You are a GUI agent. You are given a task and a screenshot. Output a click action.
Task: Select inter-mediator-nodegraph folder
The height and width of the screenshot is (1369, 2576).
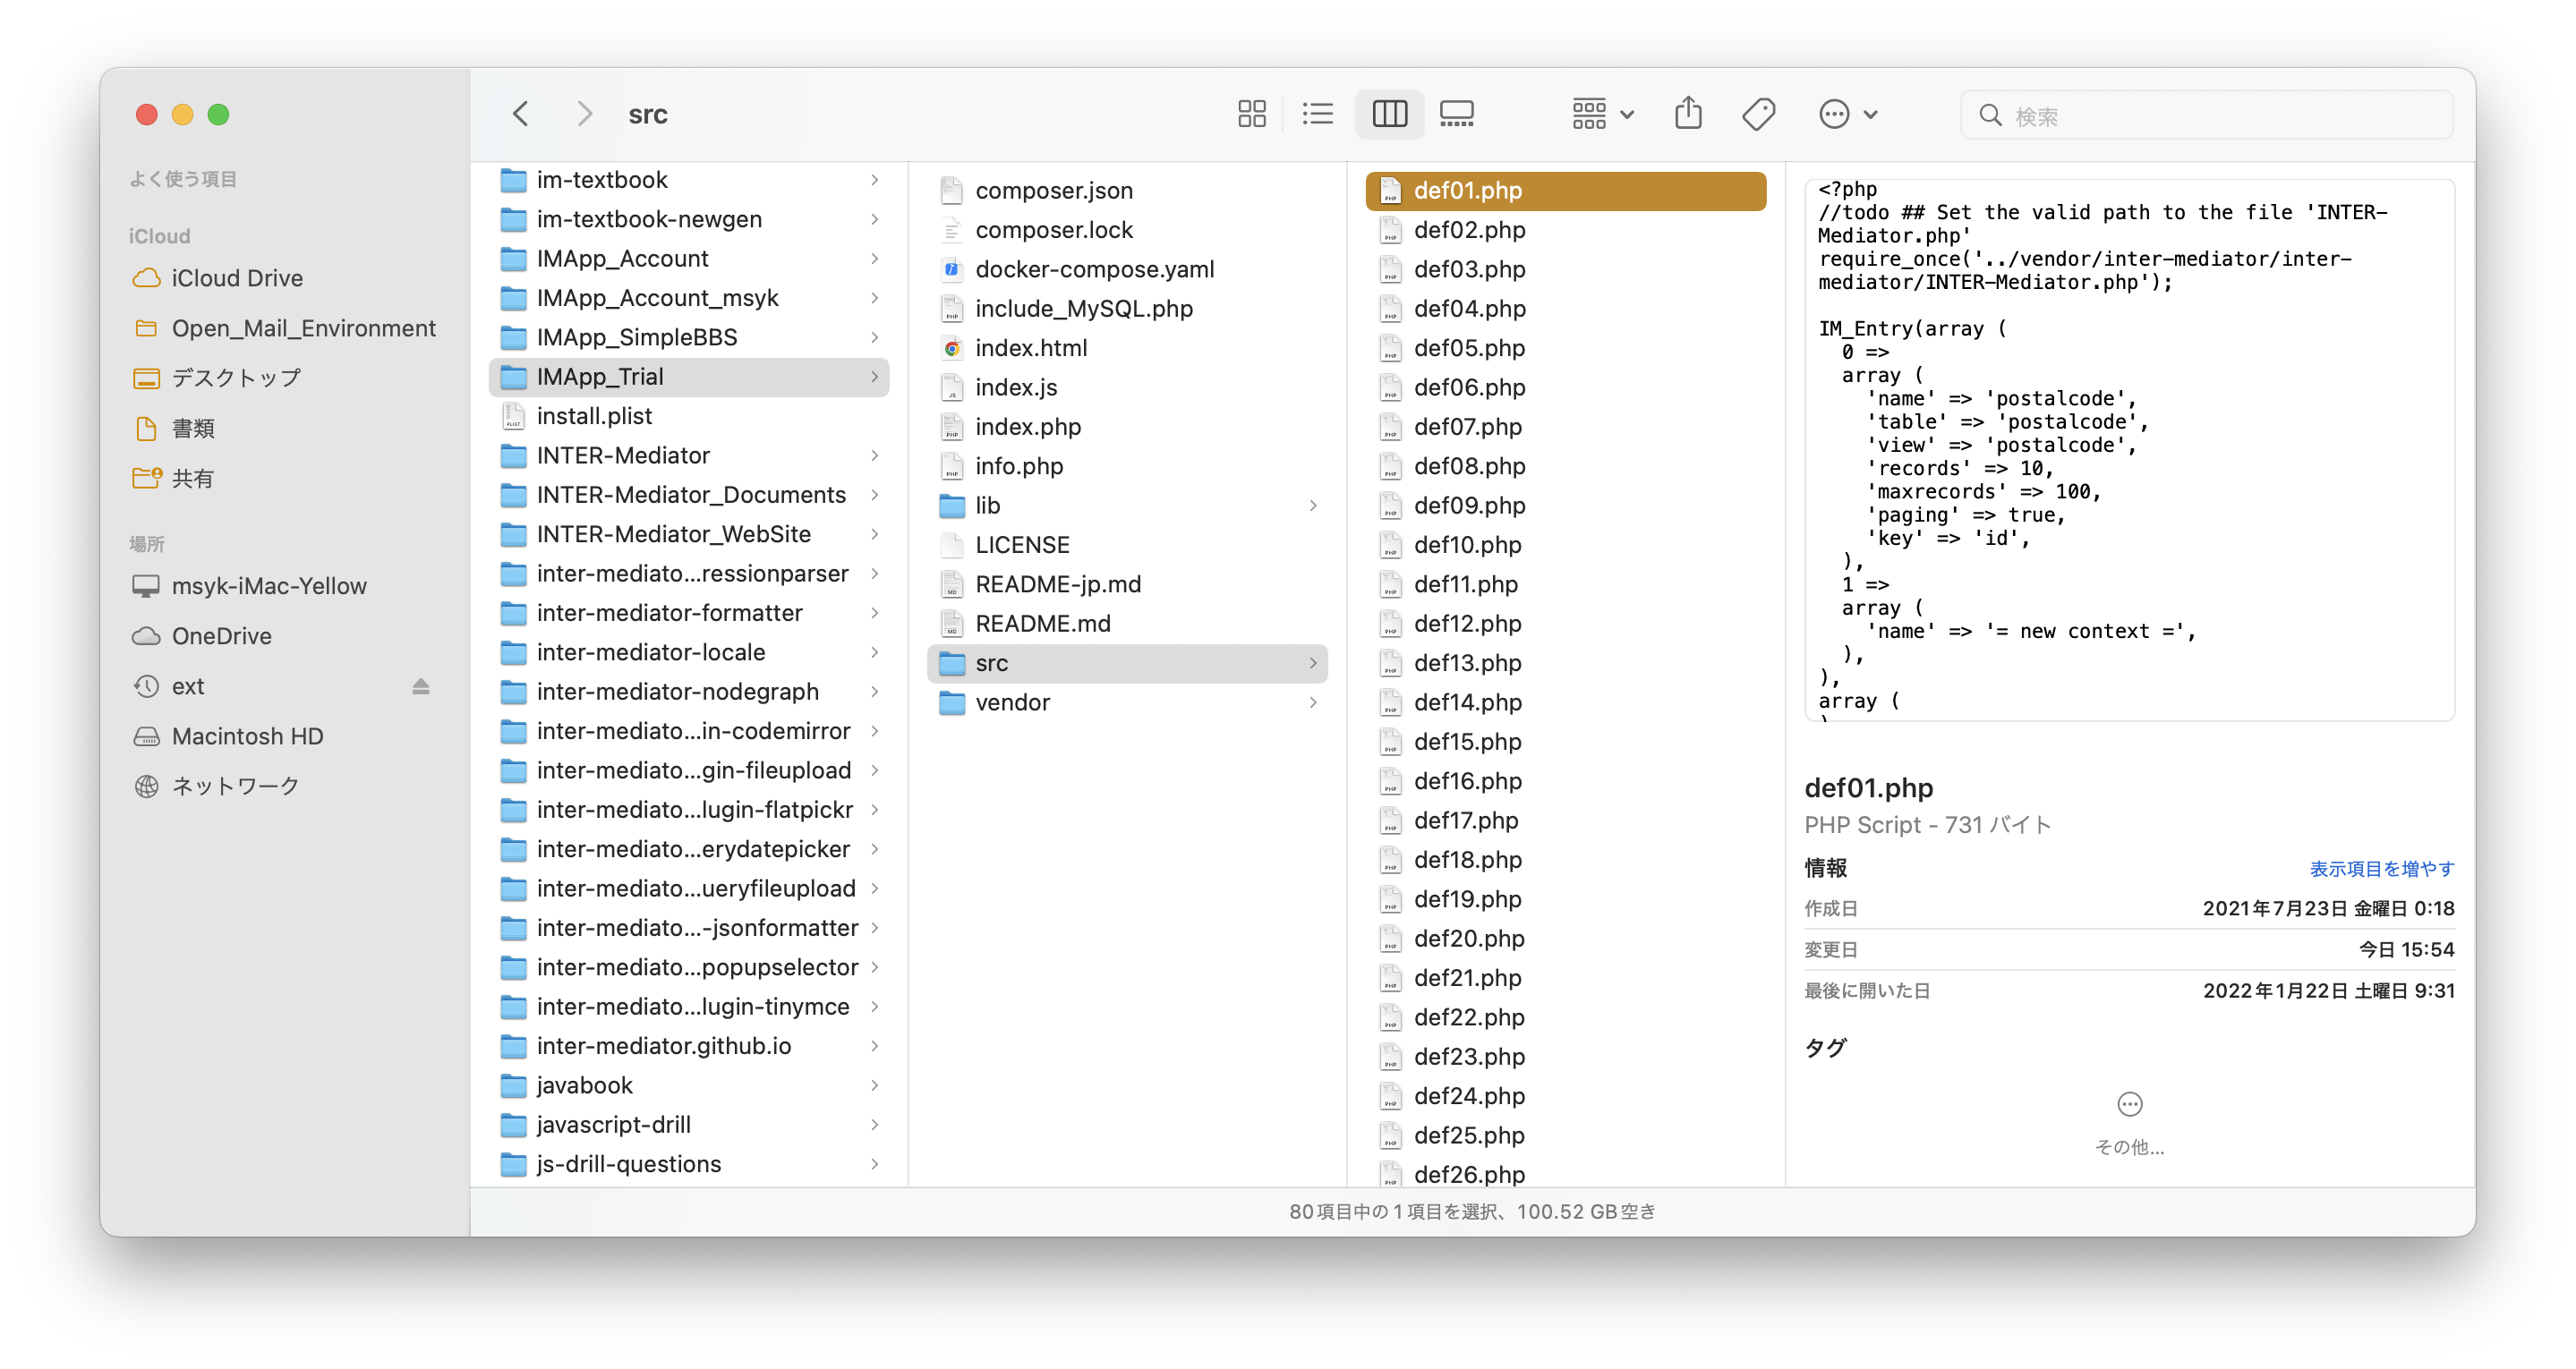coord(689,691)
